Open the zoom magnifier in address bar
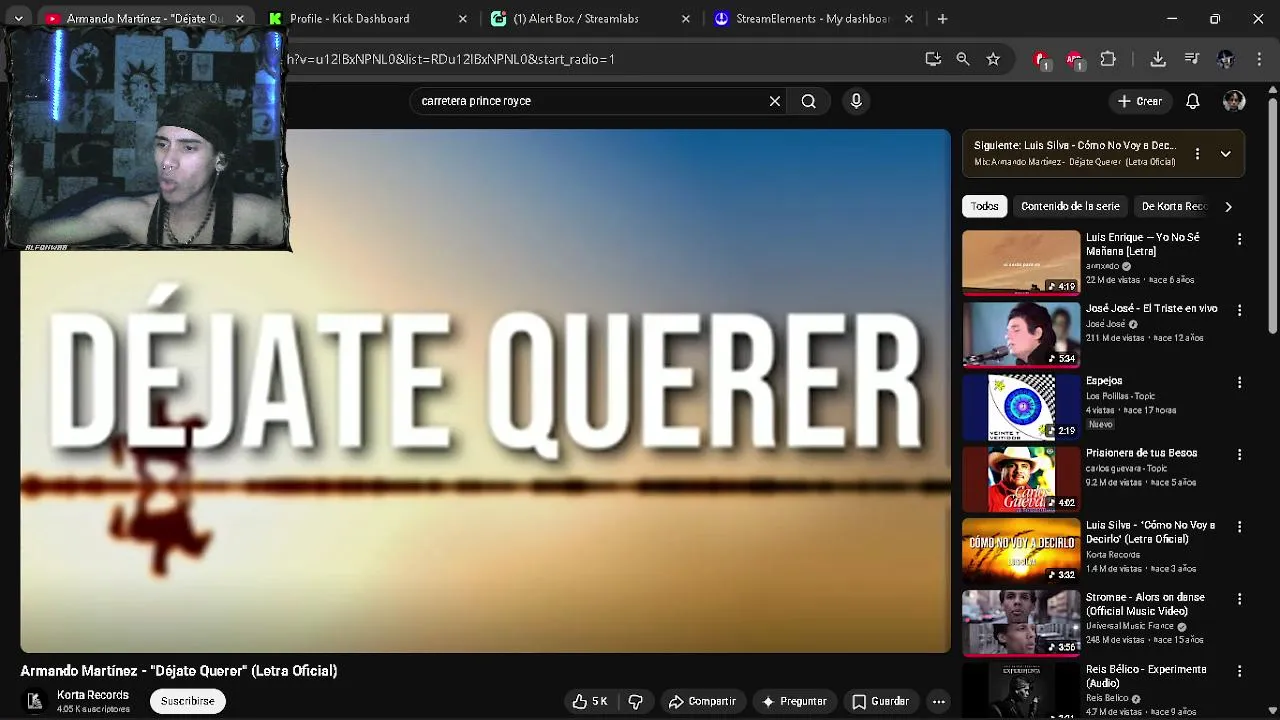Screen dimensions: 1280x720 [963, 59]
